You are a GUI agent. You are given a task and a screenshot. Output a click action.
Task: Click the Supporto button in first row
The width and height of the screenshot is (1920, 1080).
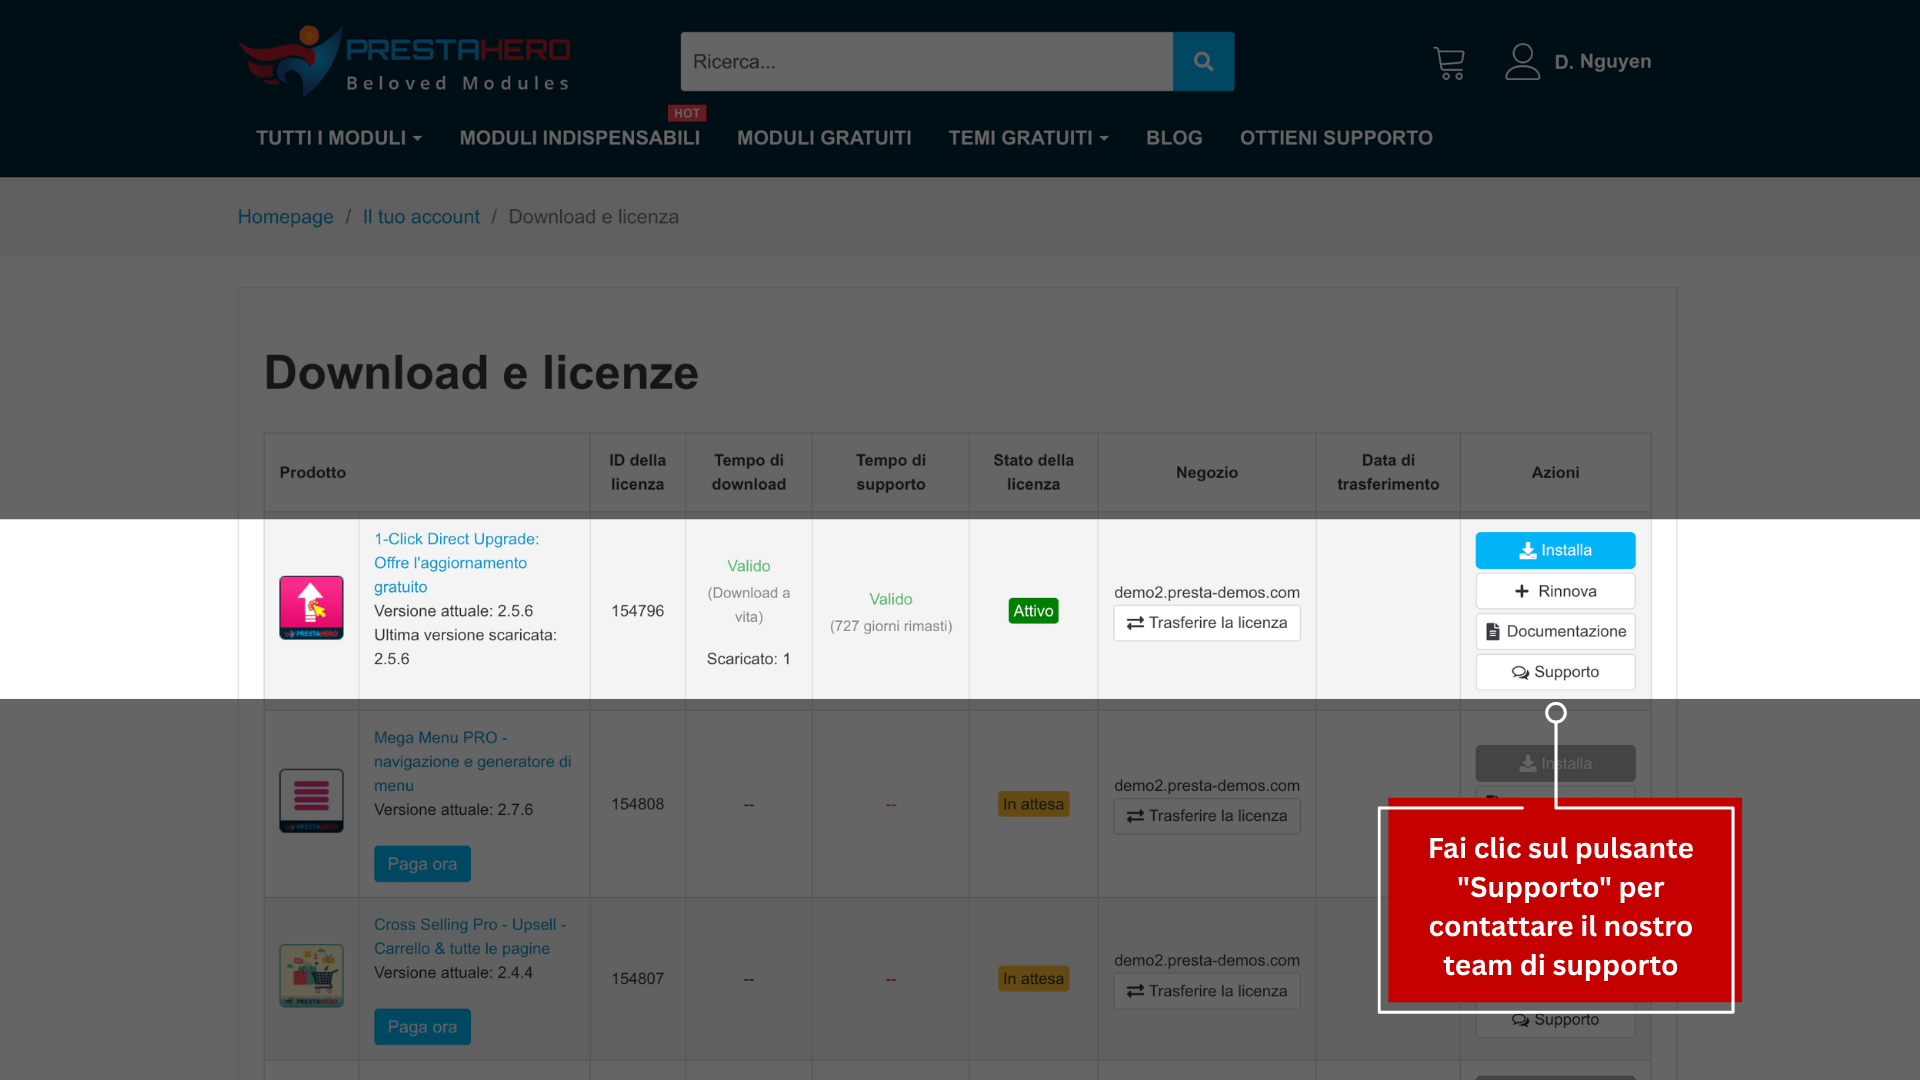(1555, 672)
